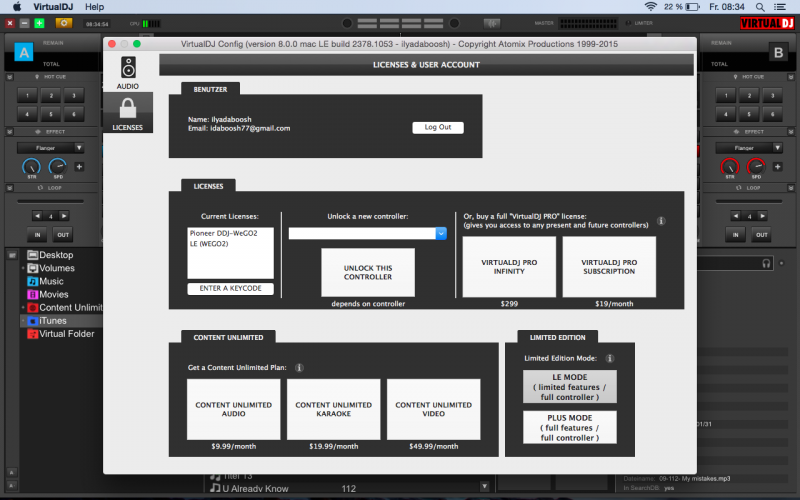
Task: Click the LICENSES tab header
Action: pyautogui.click(x=208, y=186)
